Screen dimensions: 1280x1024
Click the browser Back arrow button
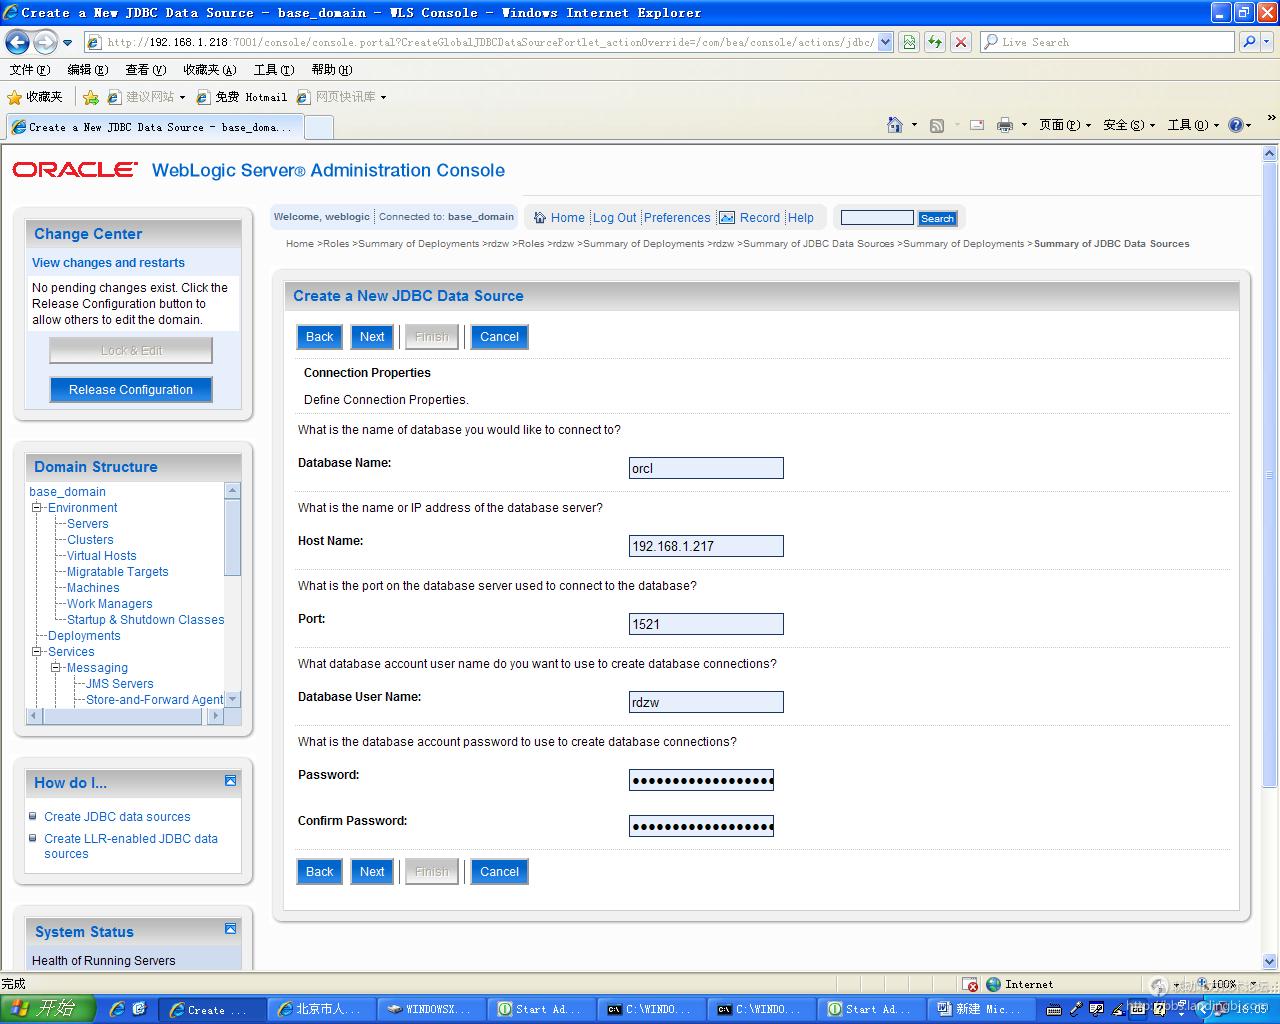click(x=17, y=42)
